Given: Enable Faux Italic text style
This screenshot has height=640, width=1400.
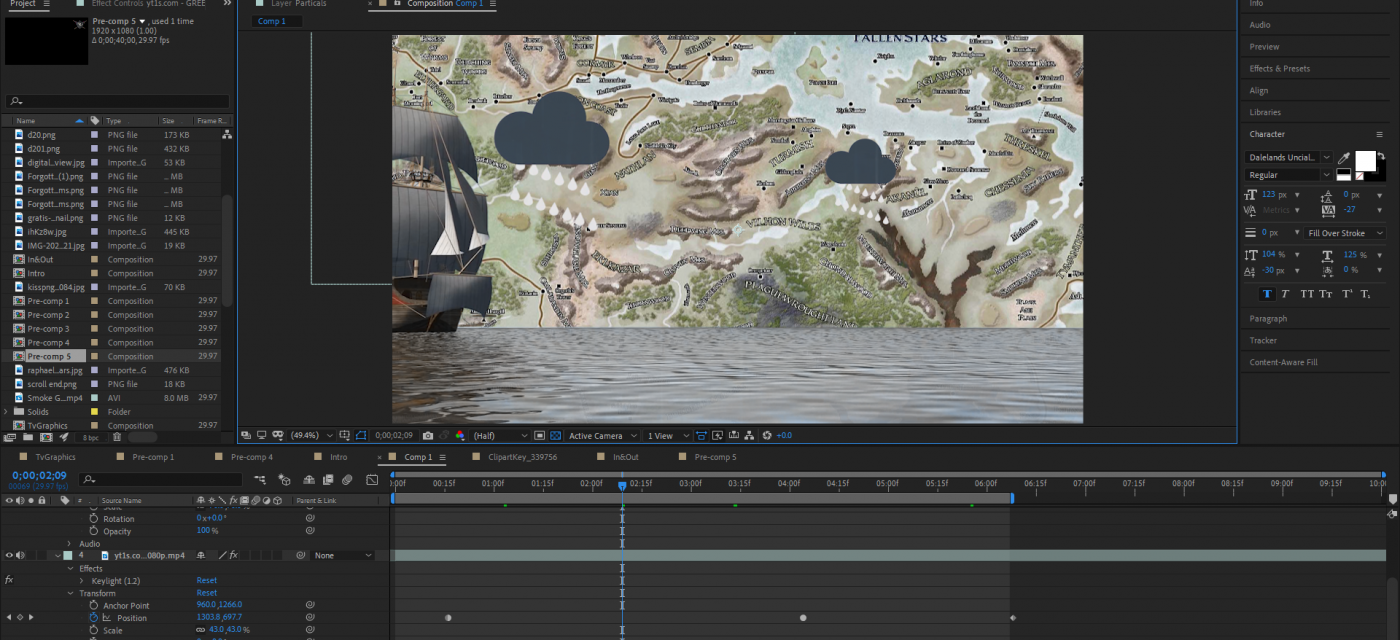Looking at the screenshot, I should tap(1285, 294).
